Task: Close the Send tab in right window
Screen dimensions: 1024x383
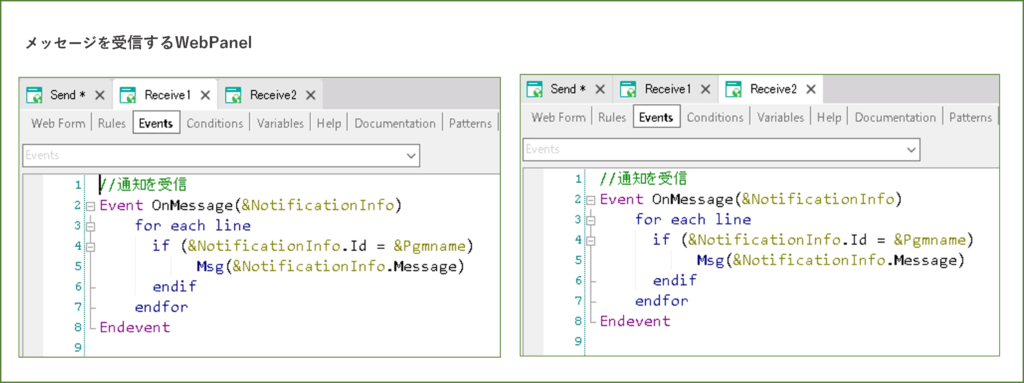Action: pyautogui.click(x=600, y=89)
